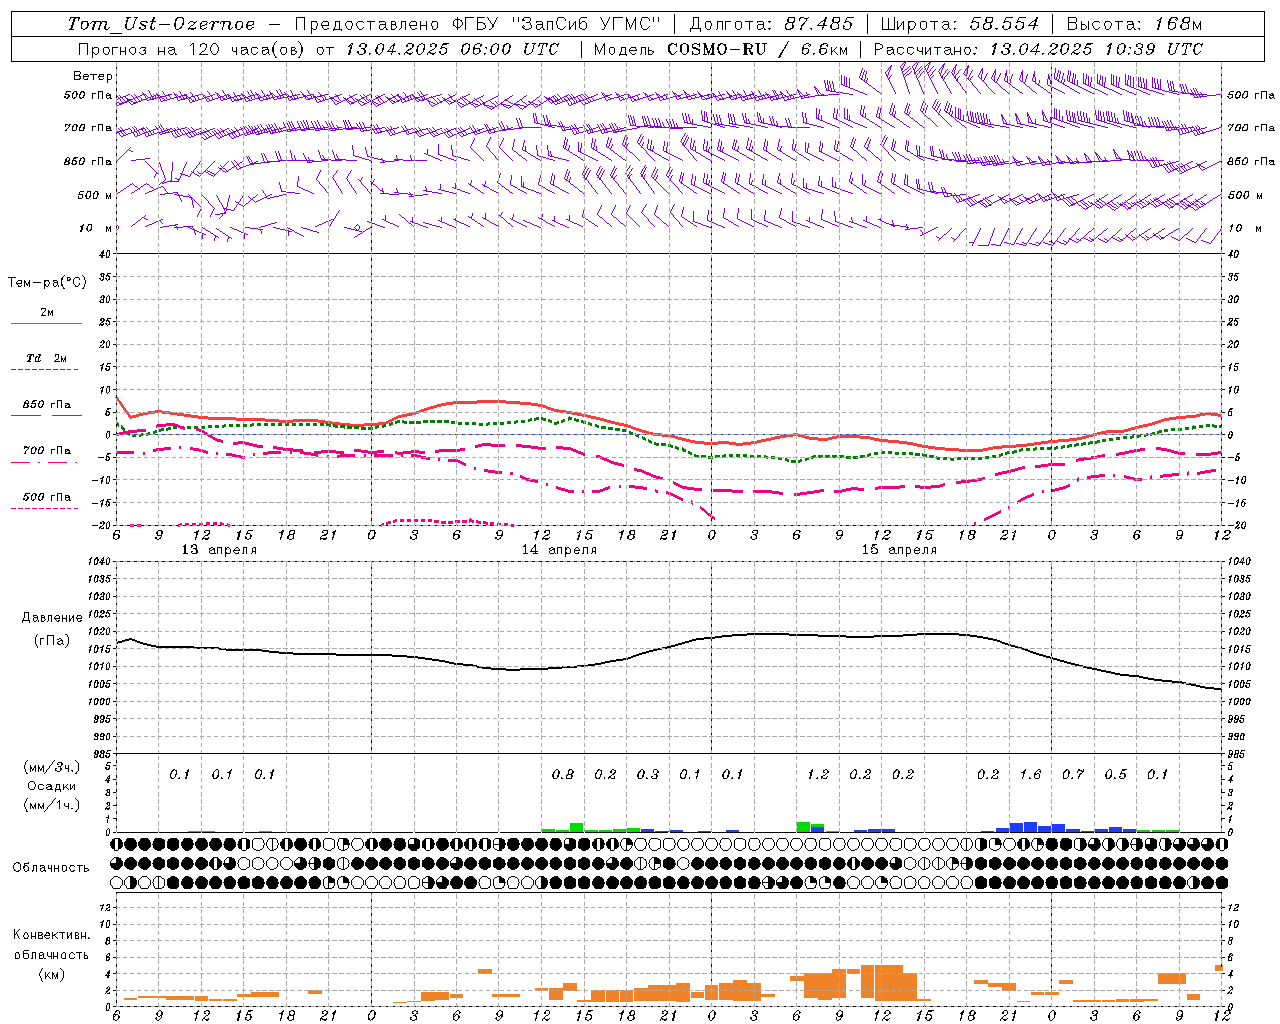Screen dimensions: 1280x1024
Task: Click the dashed 850 гПа temperature legend line
Action: pos(46,415)
